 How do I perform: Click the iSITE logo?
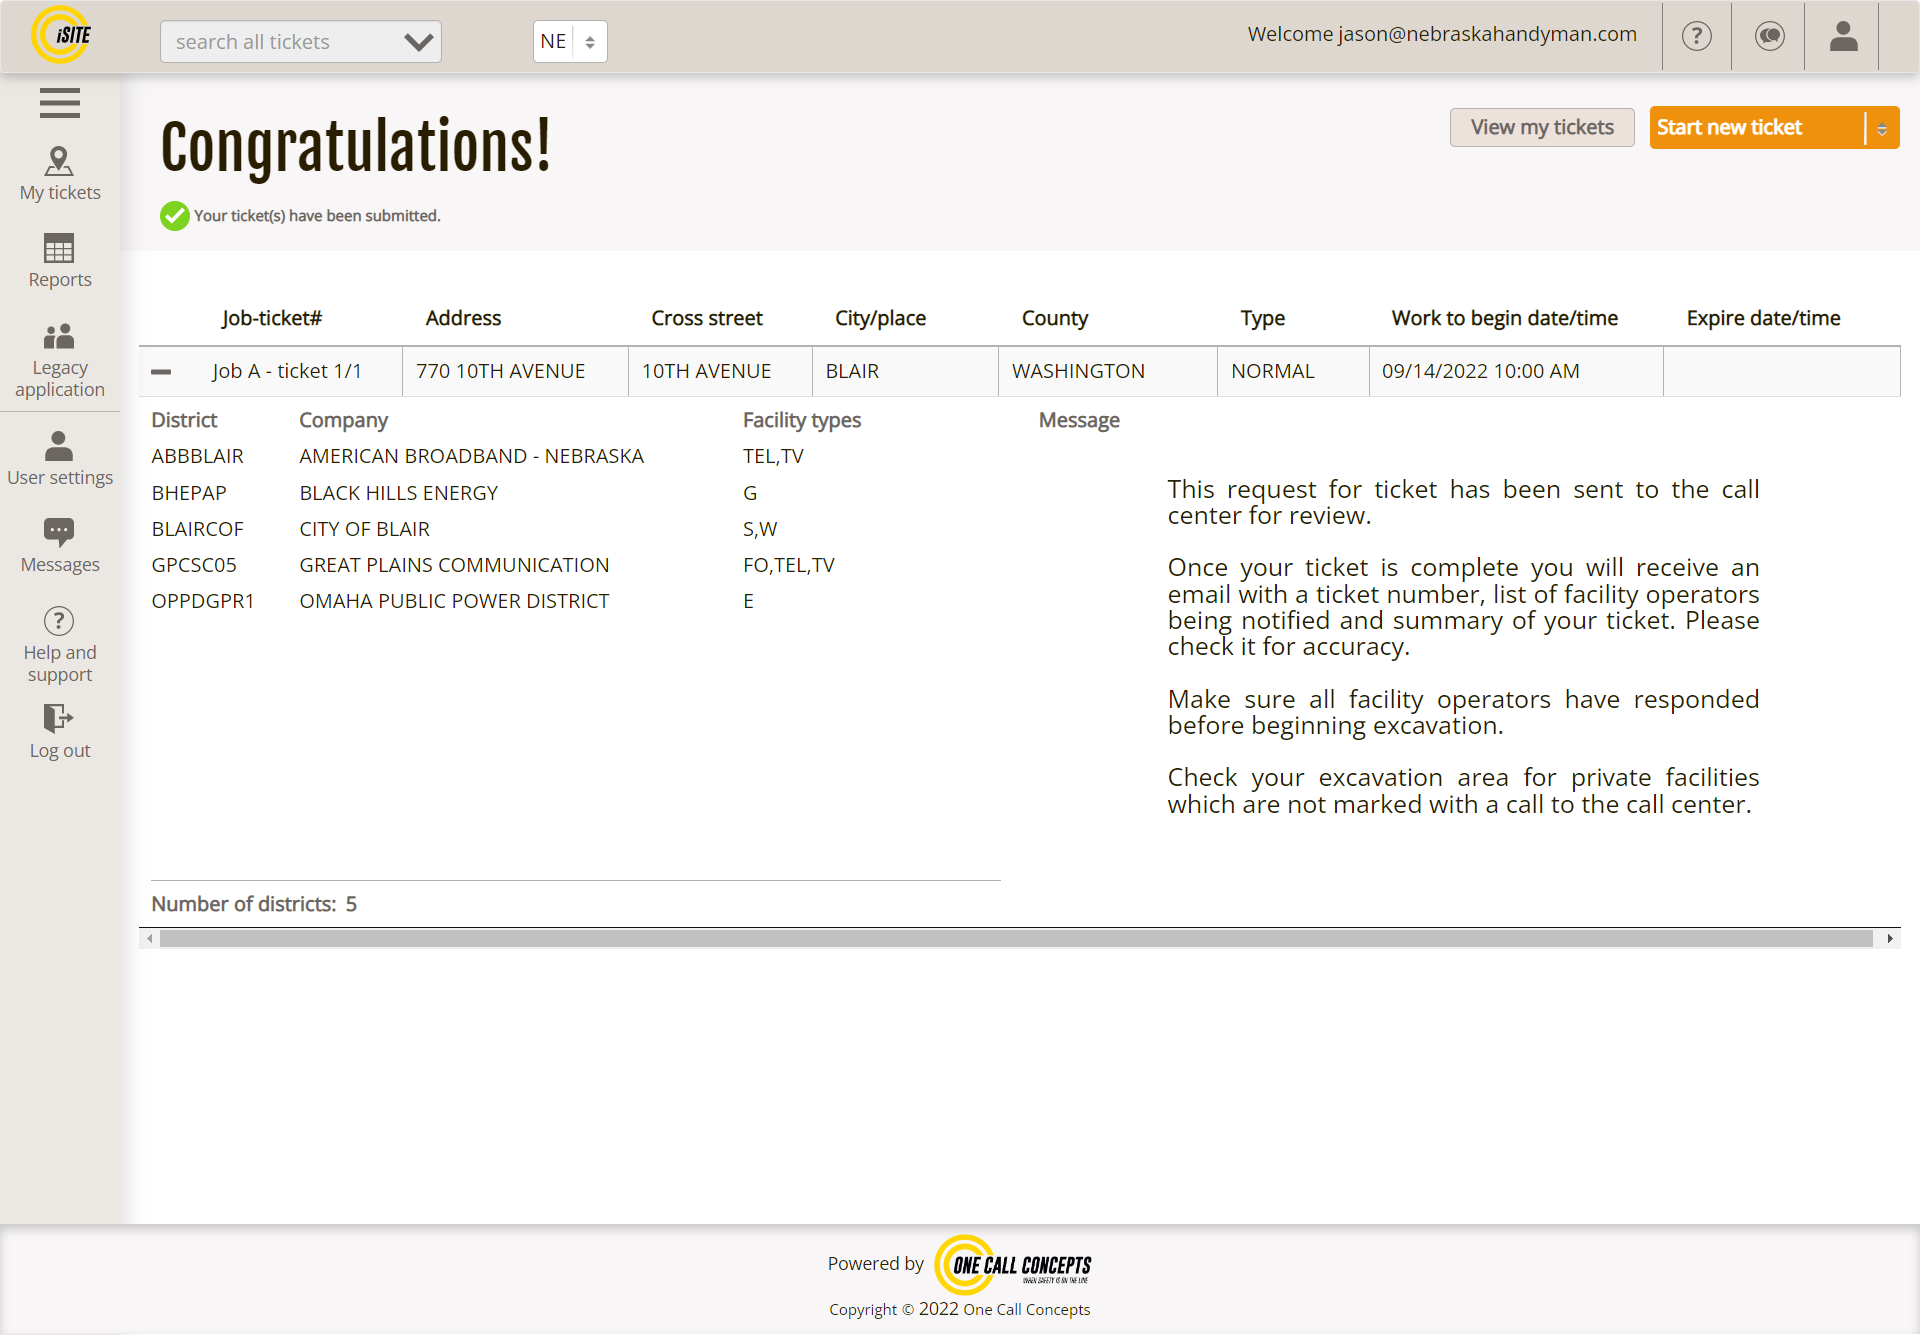pos(61,35)
